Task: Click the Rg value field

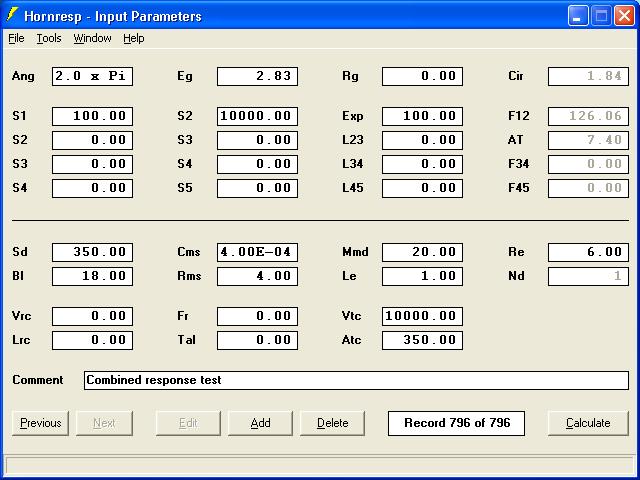Action: [x=422, y=76]
